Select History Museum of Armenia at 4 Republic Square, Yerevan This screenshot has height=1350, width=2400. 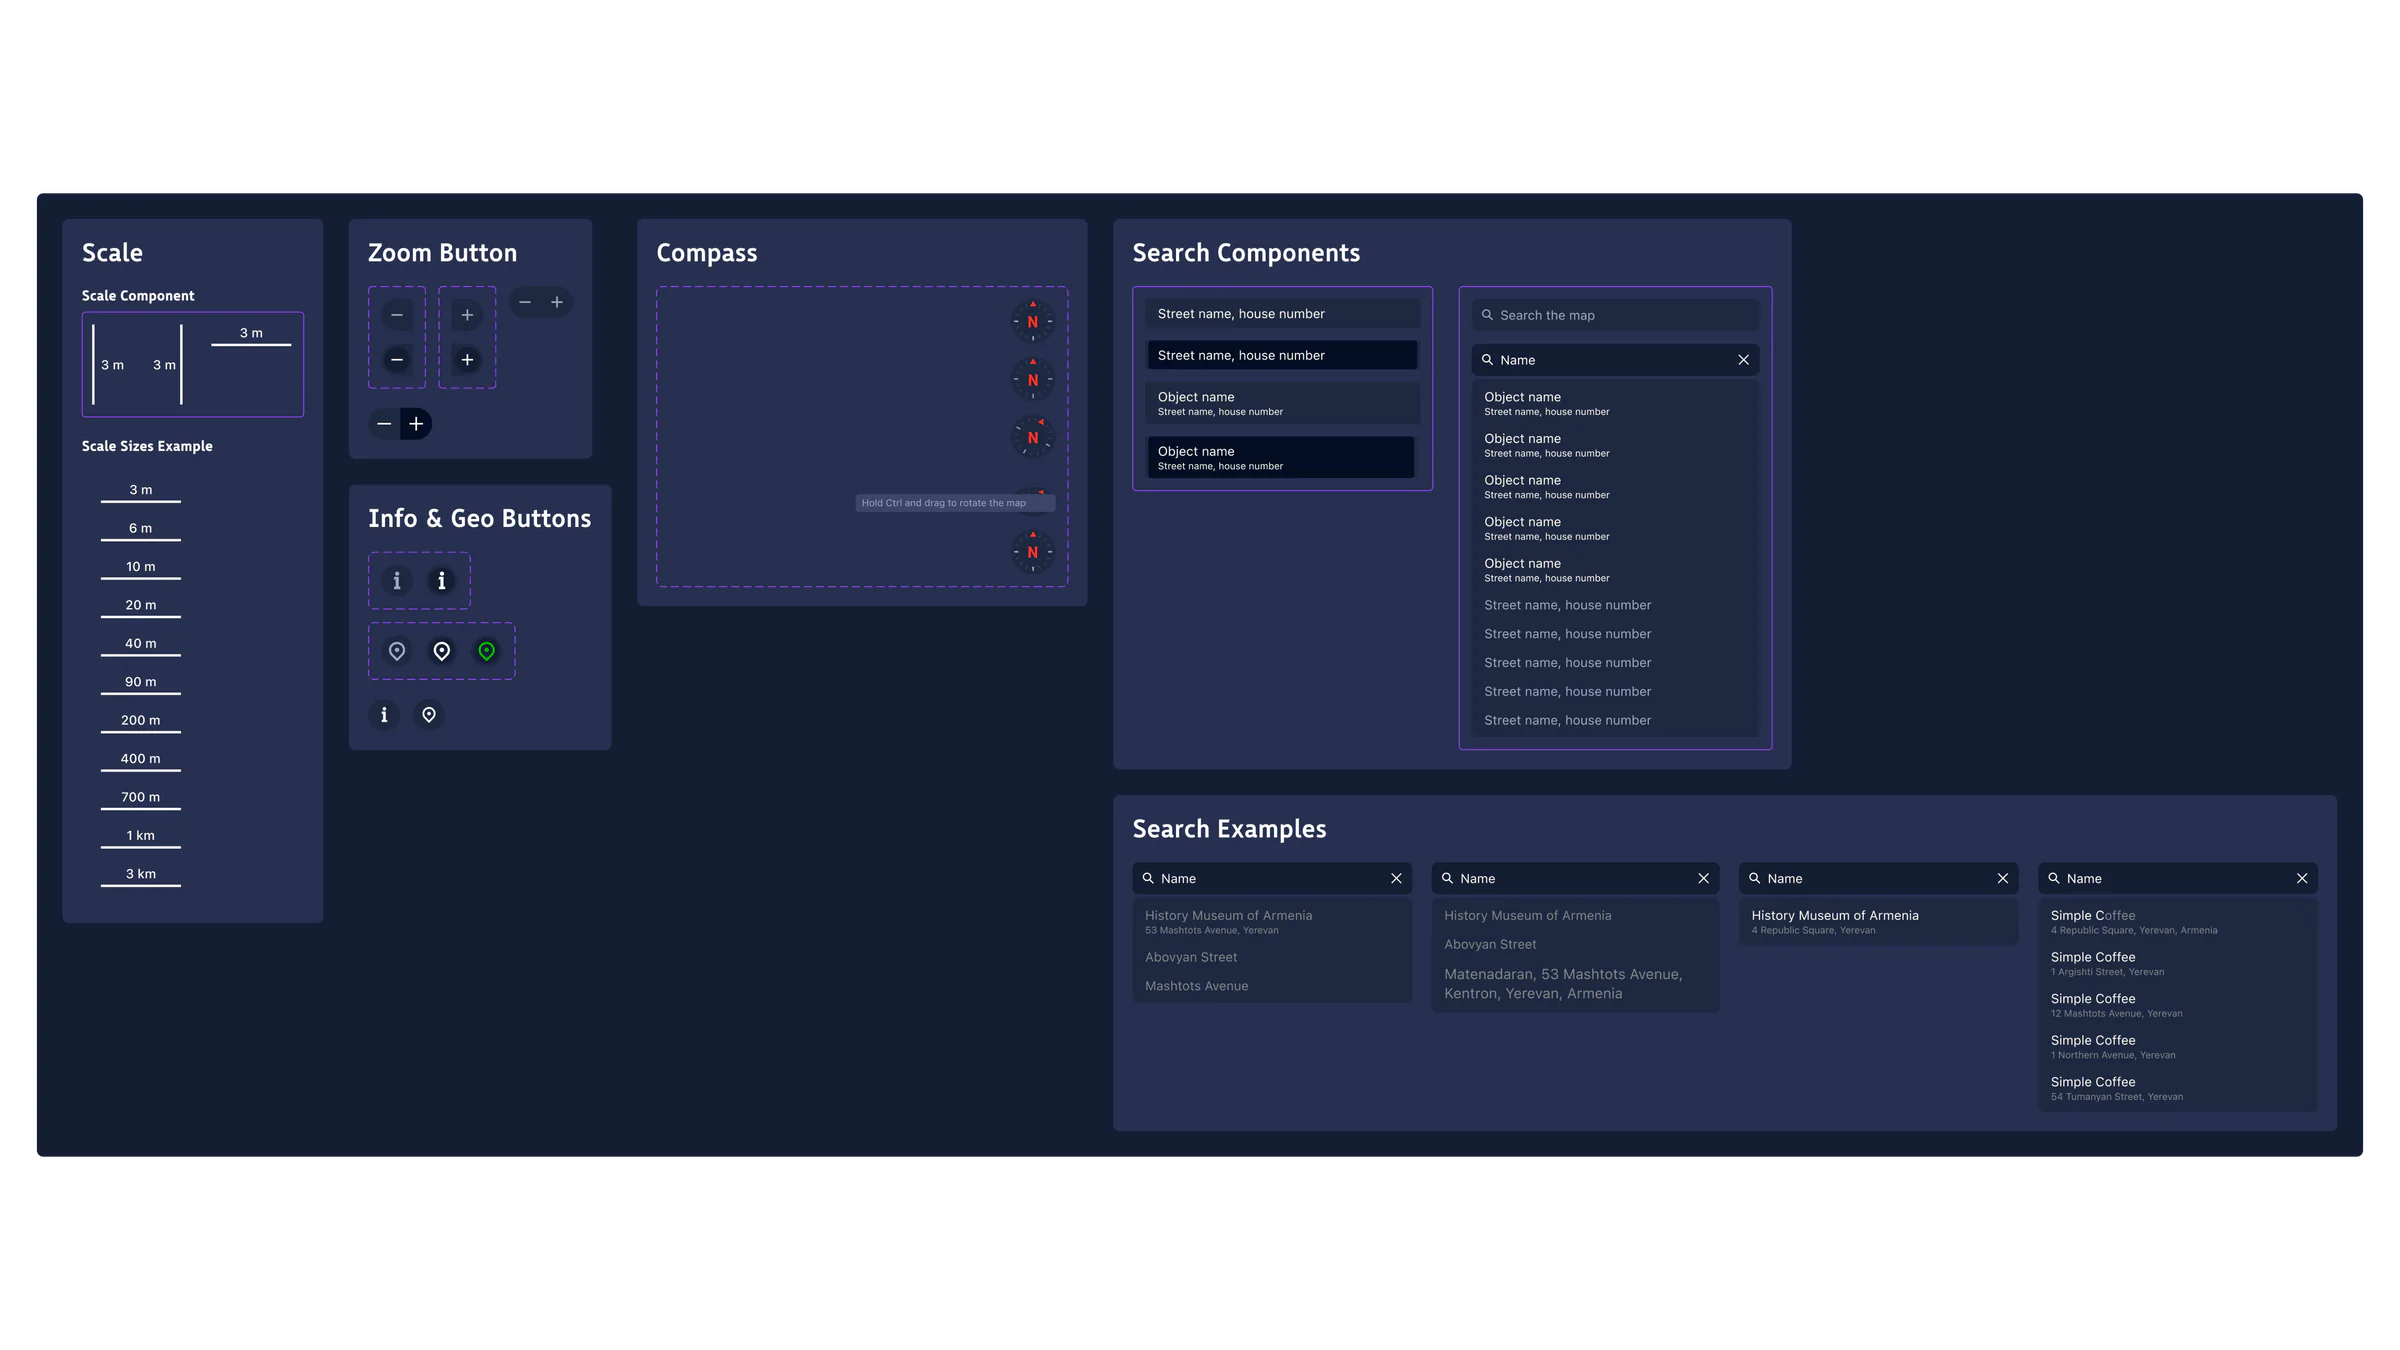(x=1878, y=922)
